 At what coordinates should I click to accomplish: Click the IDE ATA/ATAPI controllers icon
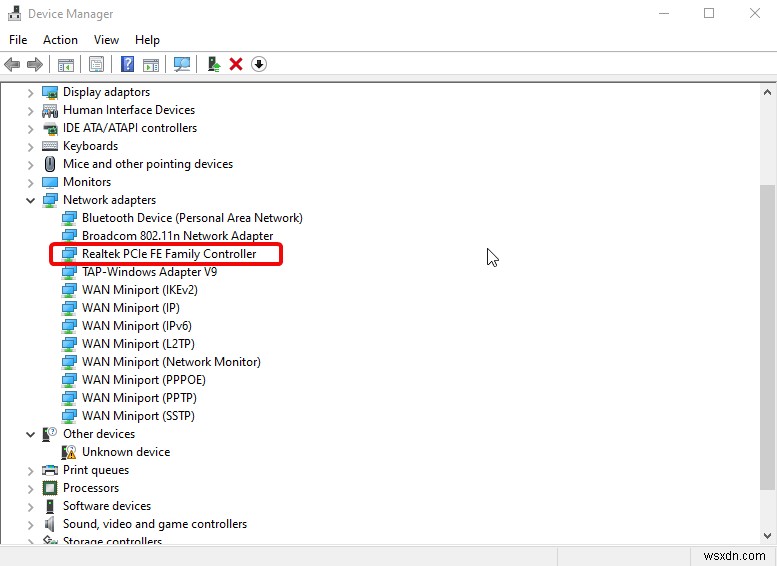[50, 128]
